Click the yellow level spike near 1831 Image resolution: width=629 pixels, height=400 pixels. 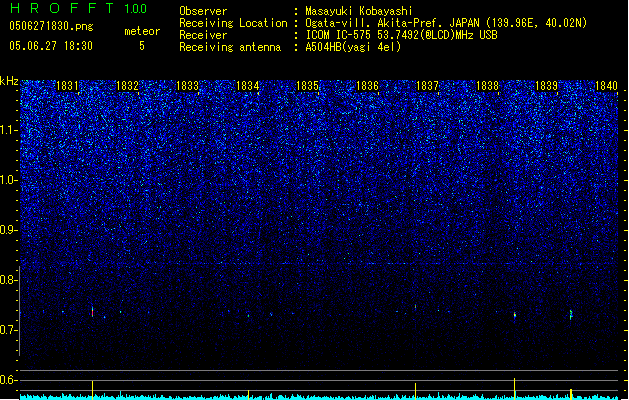tap(93, 390)
